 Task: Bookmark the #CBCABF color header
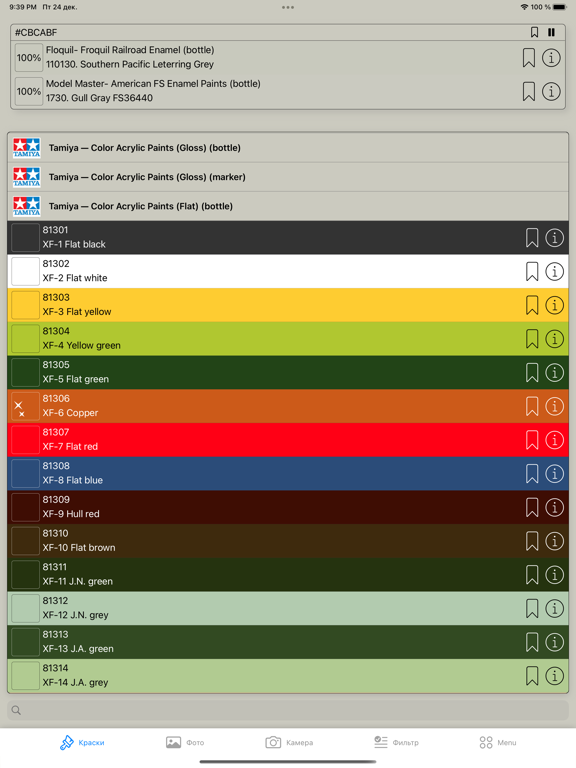tap(534, 32)
